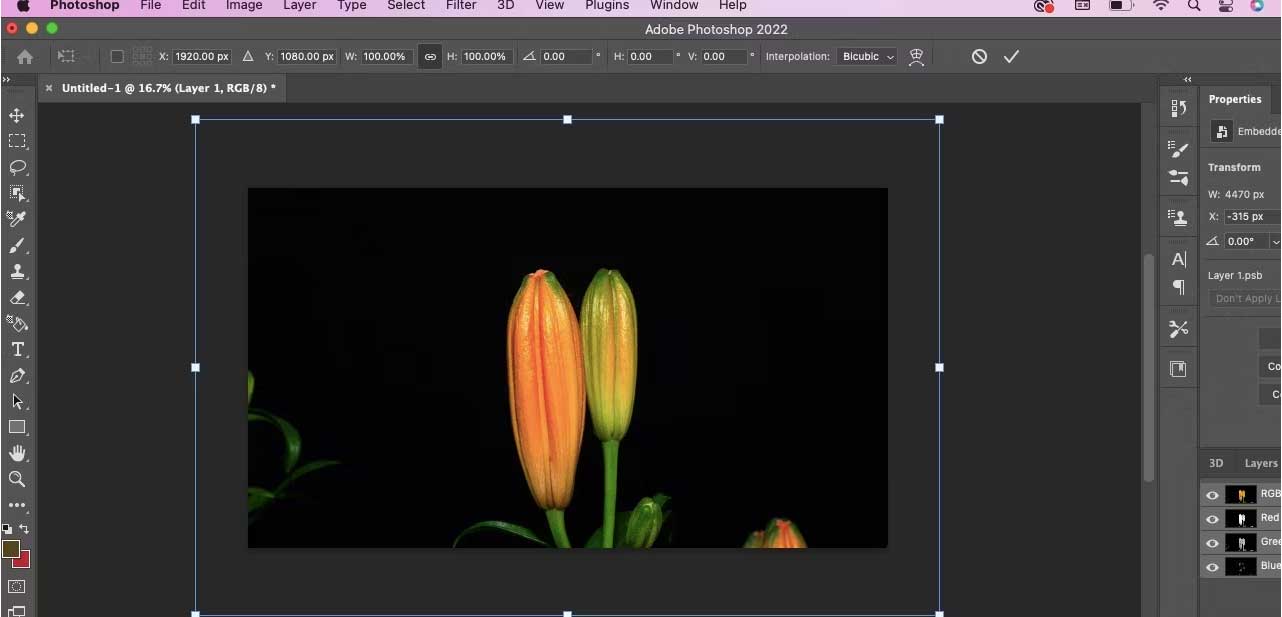
Task: Expand the hidden panels chevron above Properties
Action: point(1187,79)
